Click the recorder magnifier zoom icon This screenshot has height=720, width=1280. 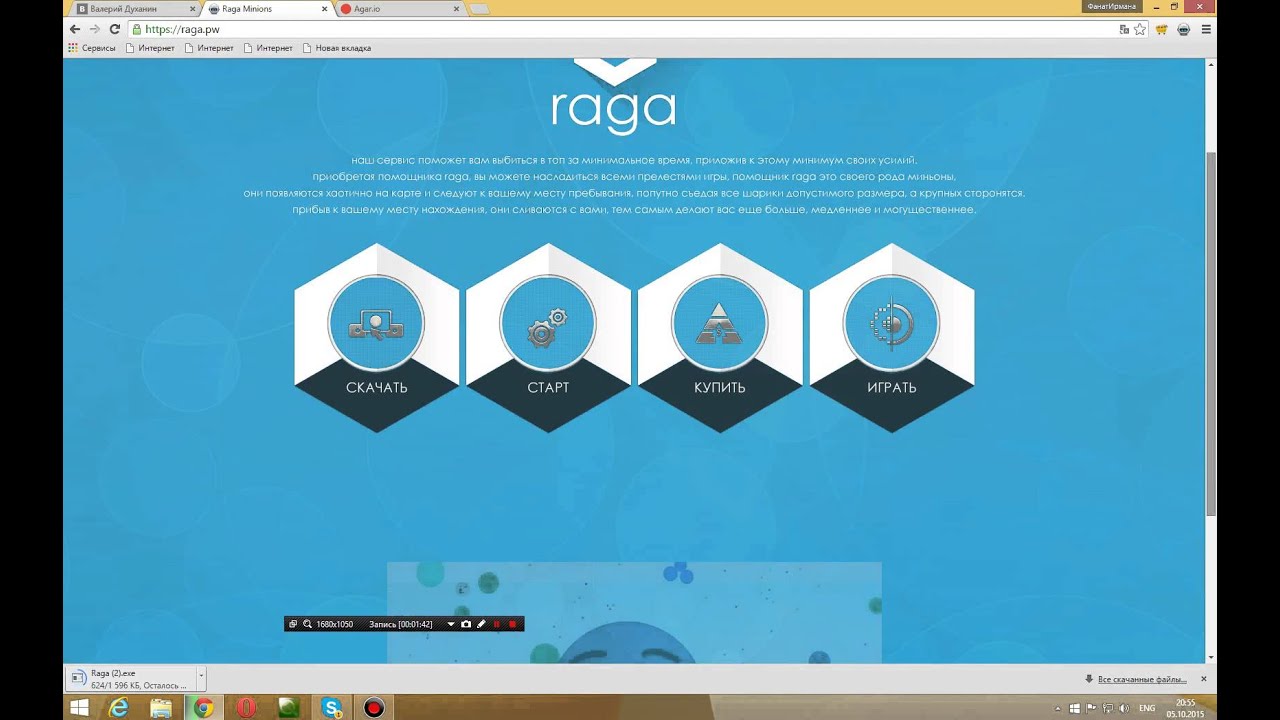(x=307, y=624)
